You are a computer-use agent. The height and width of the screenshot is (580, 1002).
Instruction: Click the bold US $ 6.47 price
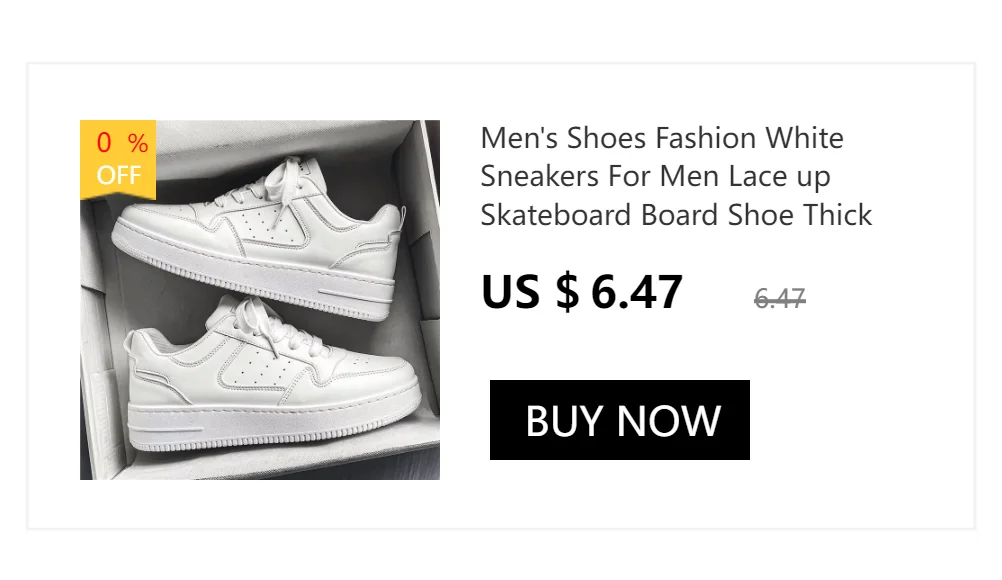[x=582, y=292]
